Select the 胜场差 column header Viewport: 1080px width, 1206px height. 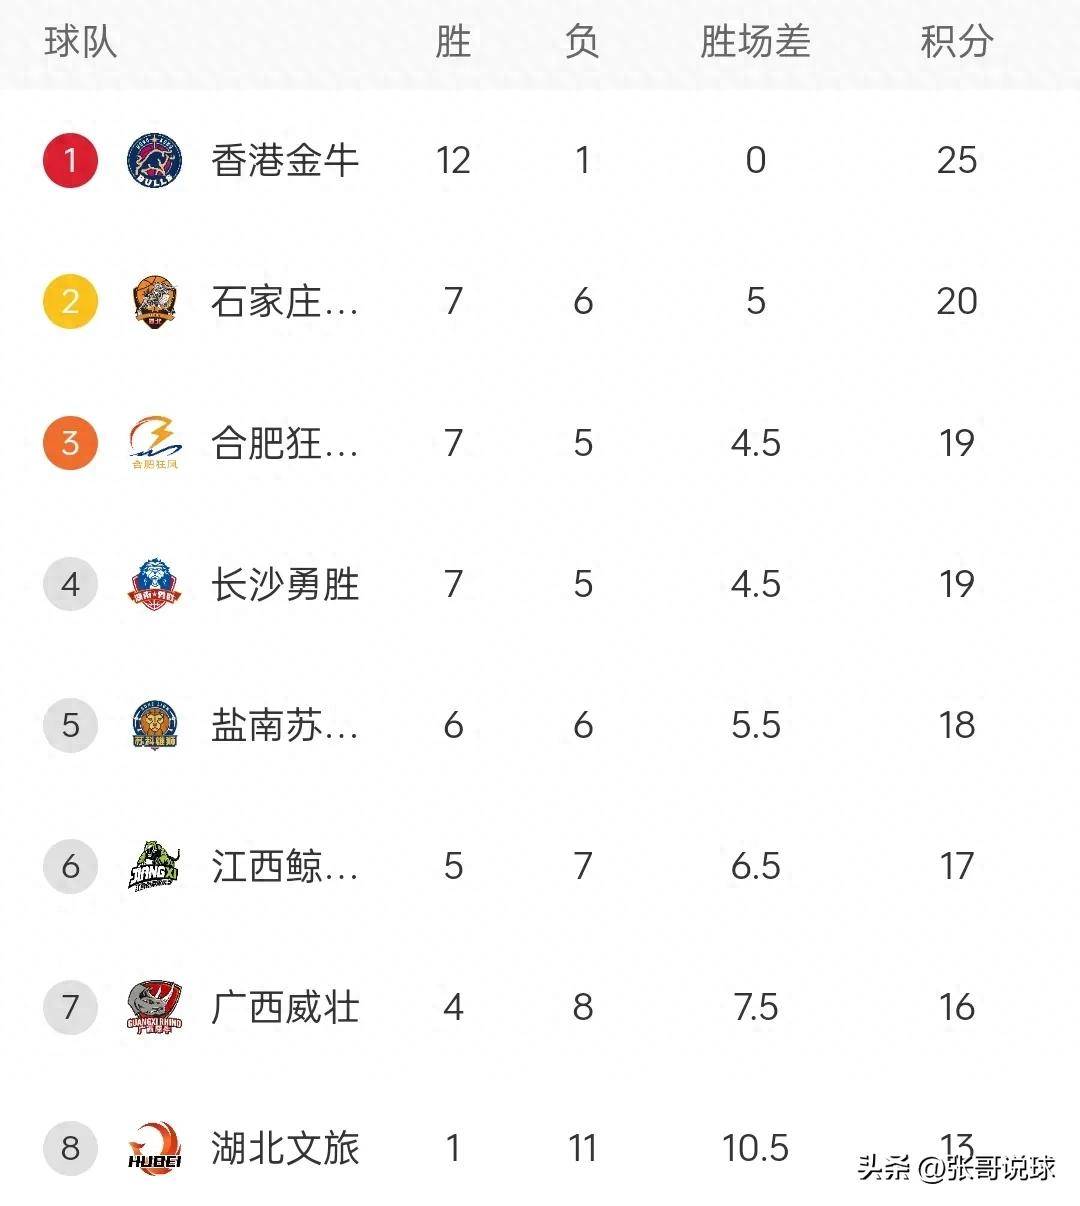tap(755, 42)
